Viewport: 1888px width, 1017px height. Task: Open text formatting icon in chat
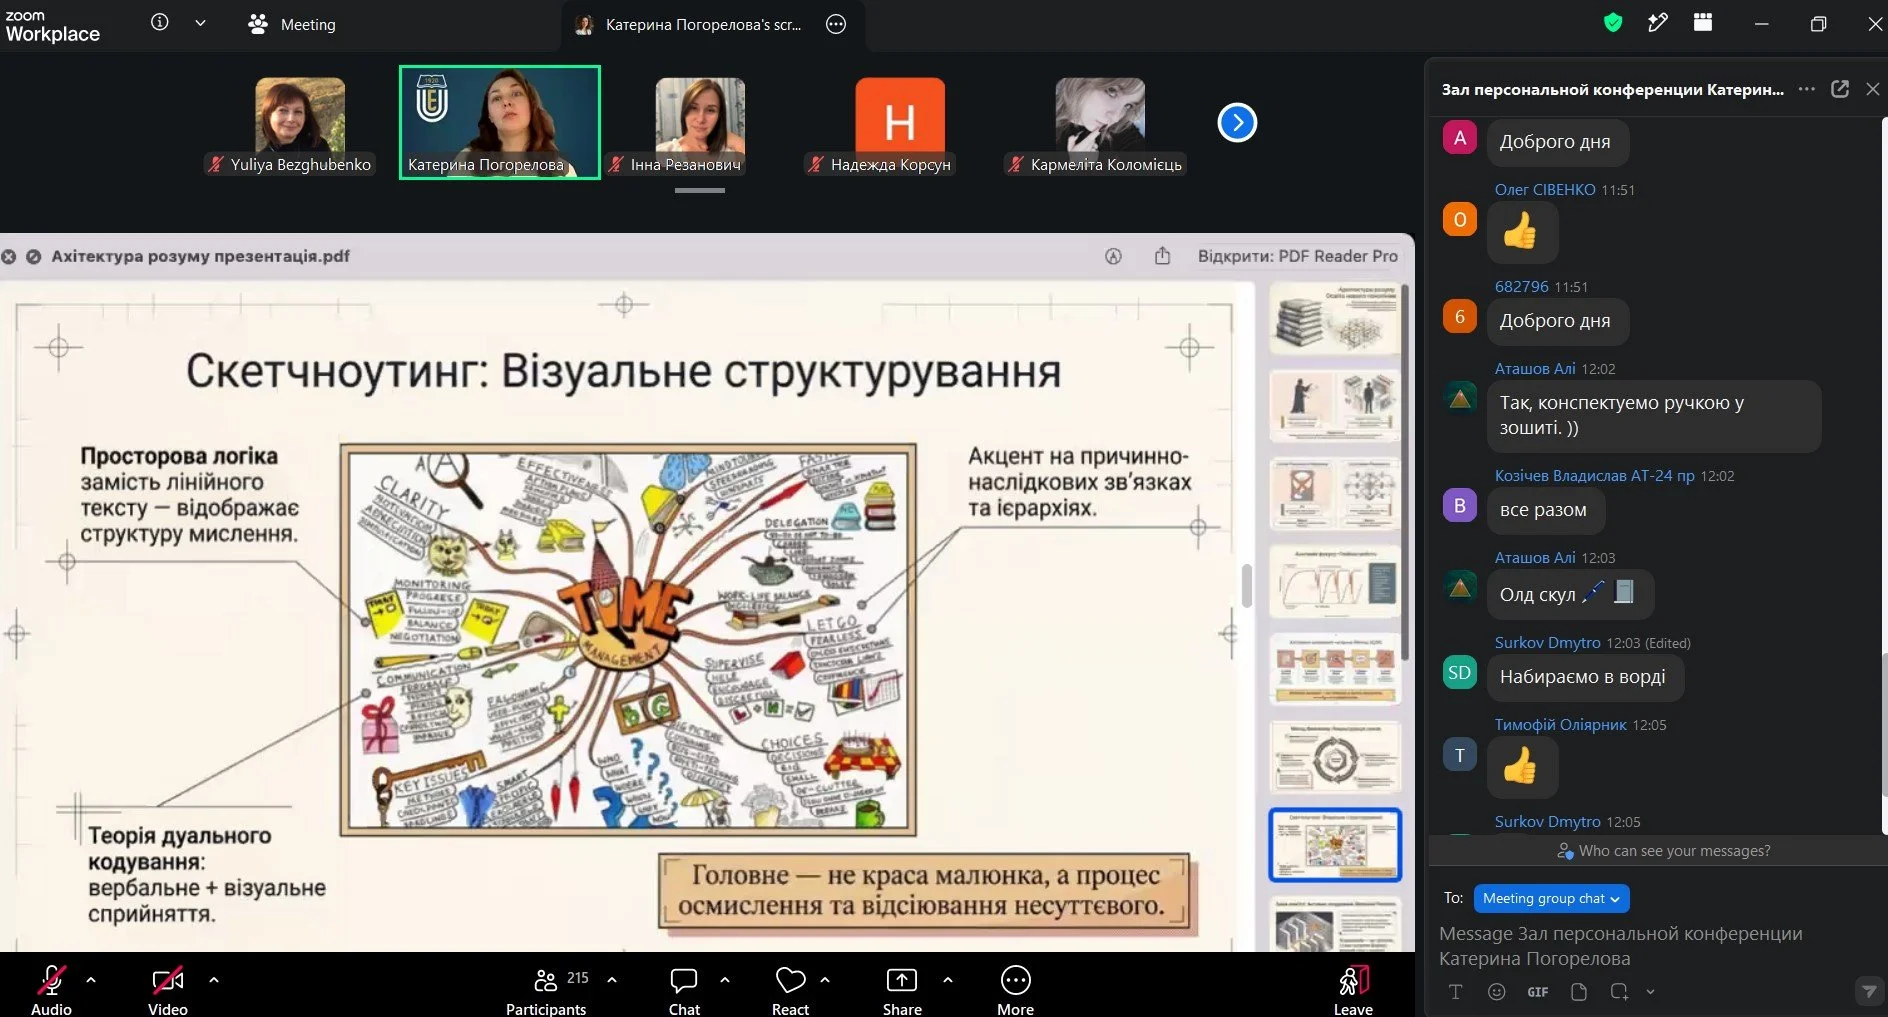1455,991
